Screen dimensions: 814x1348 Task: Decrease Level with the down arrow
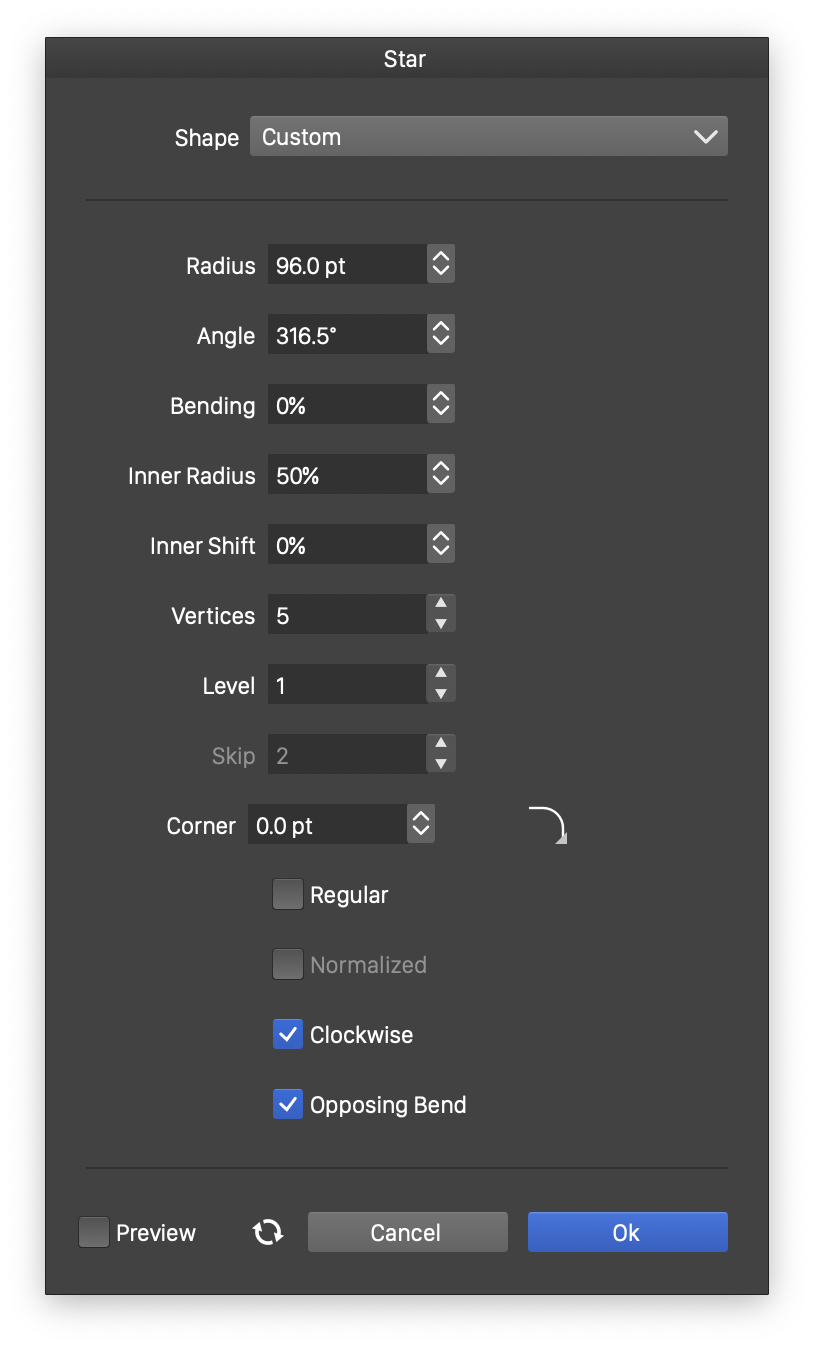point(441,695)
